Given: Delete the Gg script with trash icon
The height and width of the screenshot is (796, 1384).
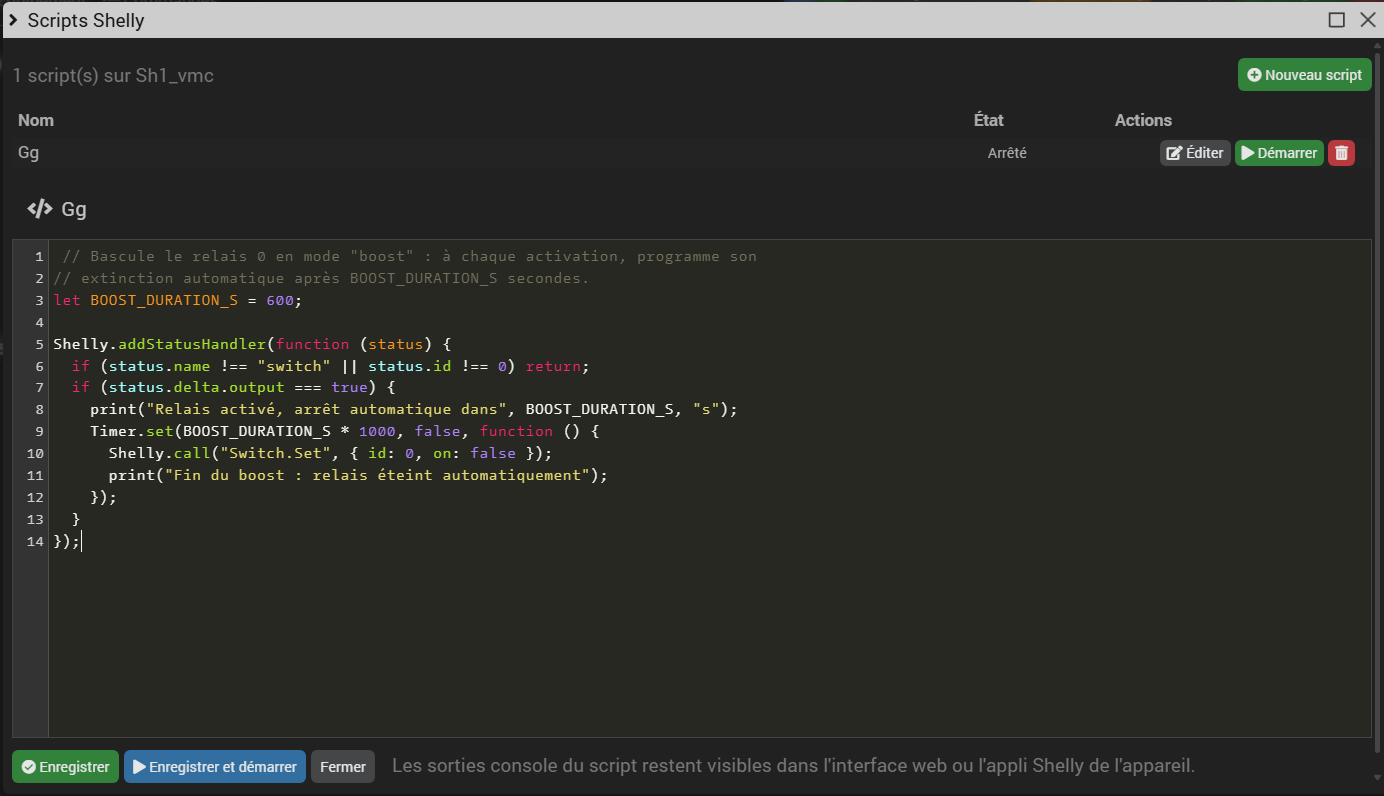Looking at the screenshot, I should 1341,153.
